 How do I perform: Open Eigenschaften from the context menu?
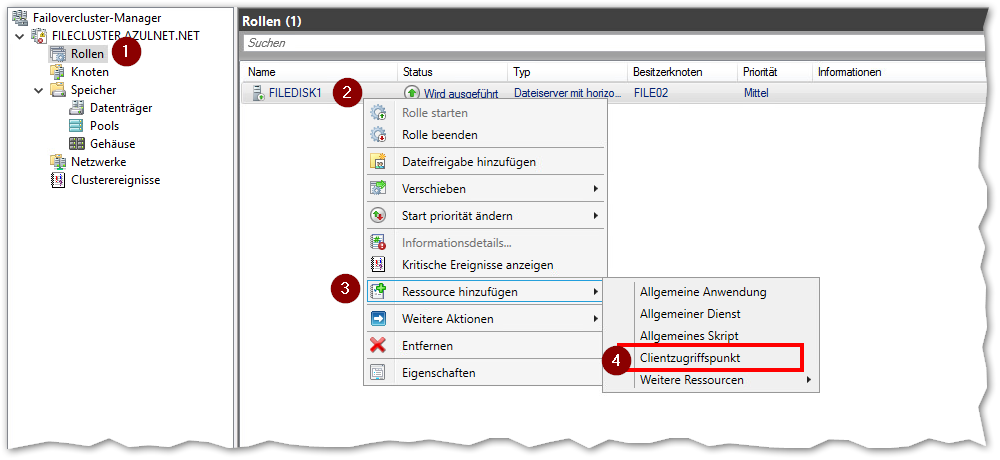pyautogui.click(x=438, y=373)
